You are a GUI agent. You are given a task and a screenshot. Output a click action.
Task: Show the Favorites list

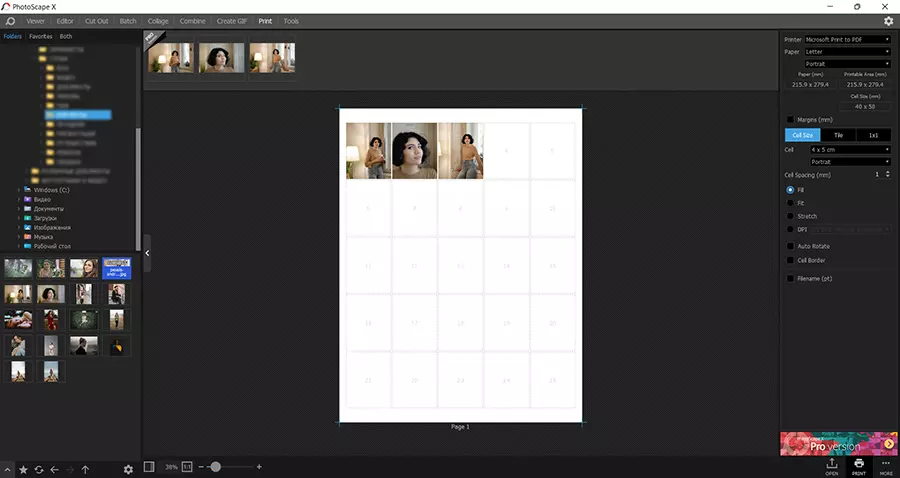coord(41,36)
